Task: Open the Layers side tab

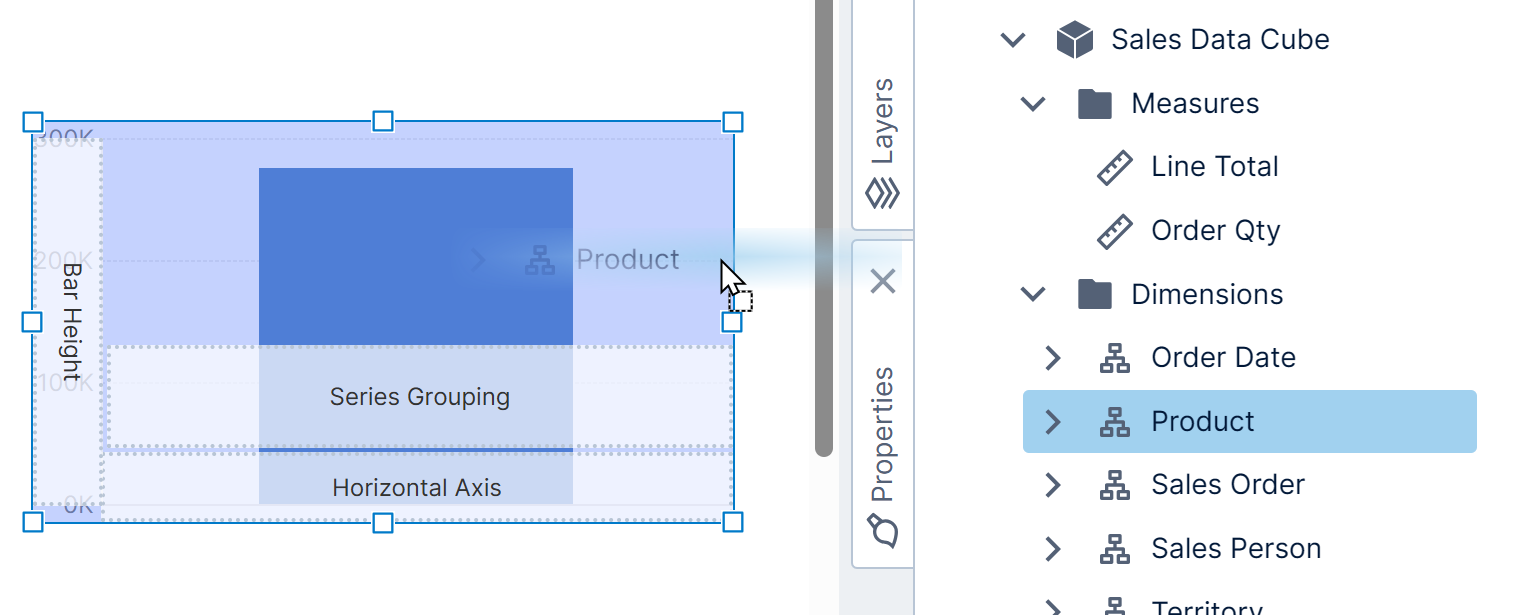Action: coord(882,140)
